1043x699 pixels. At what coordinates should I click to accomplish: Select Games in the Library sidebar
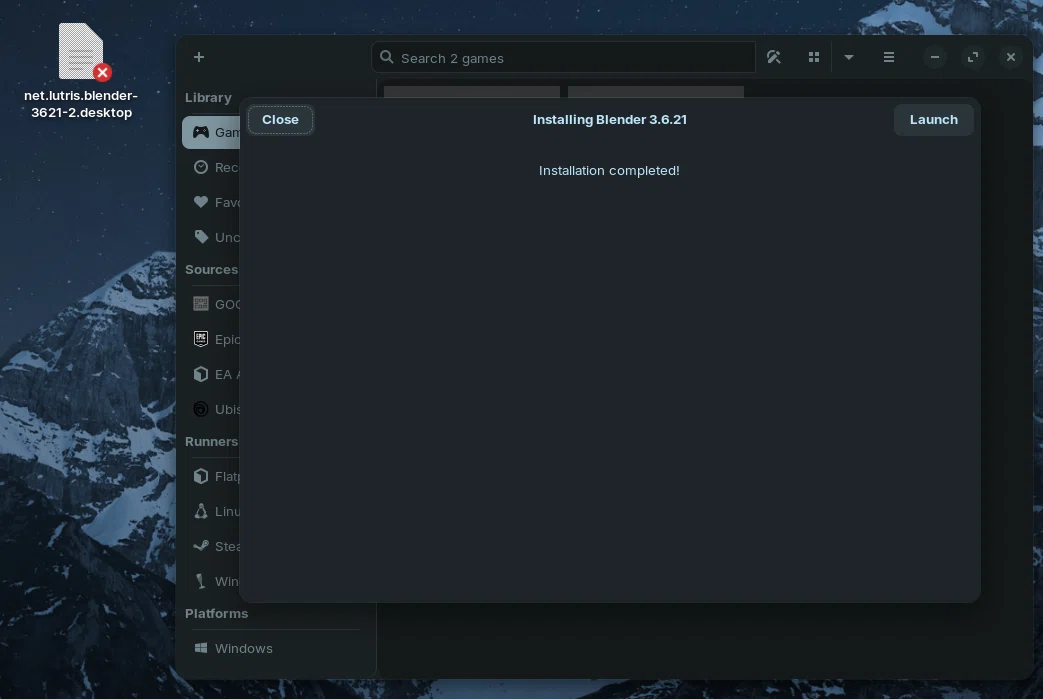point(211,132)
